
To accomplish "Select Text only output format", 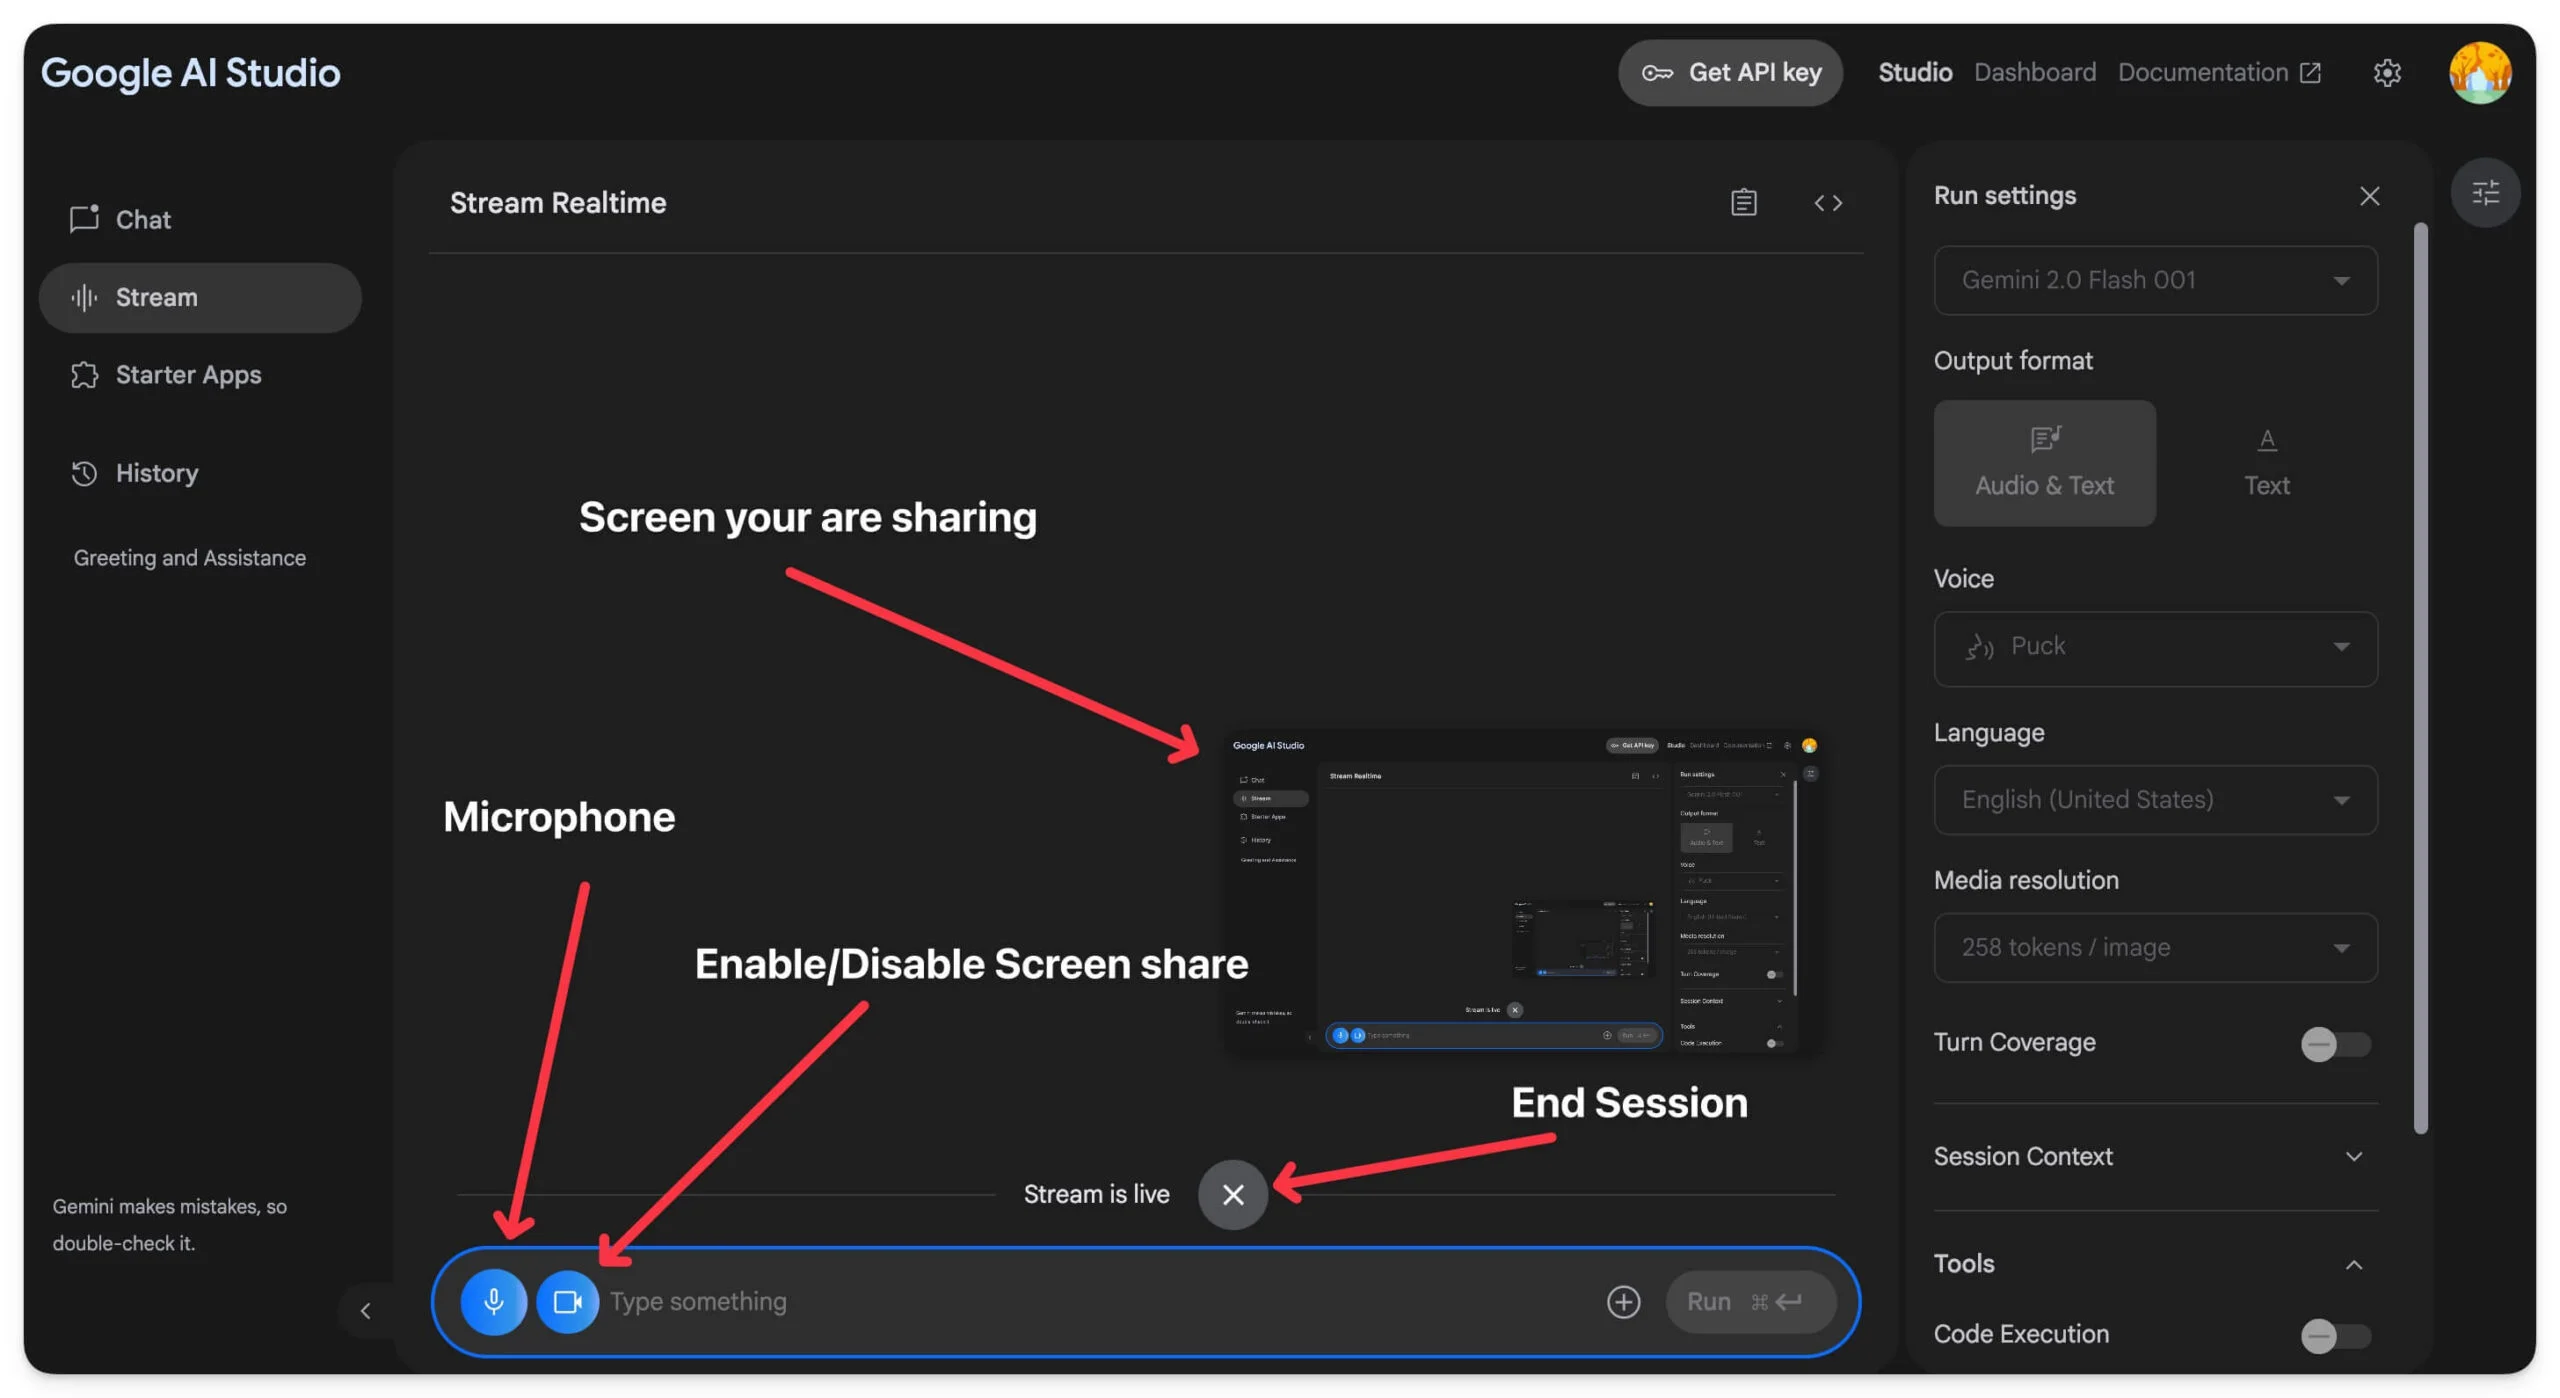I will click(x=2266, y=463).
